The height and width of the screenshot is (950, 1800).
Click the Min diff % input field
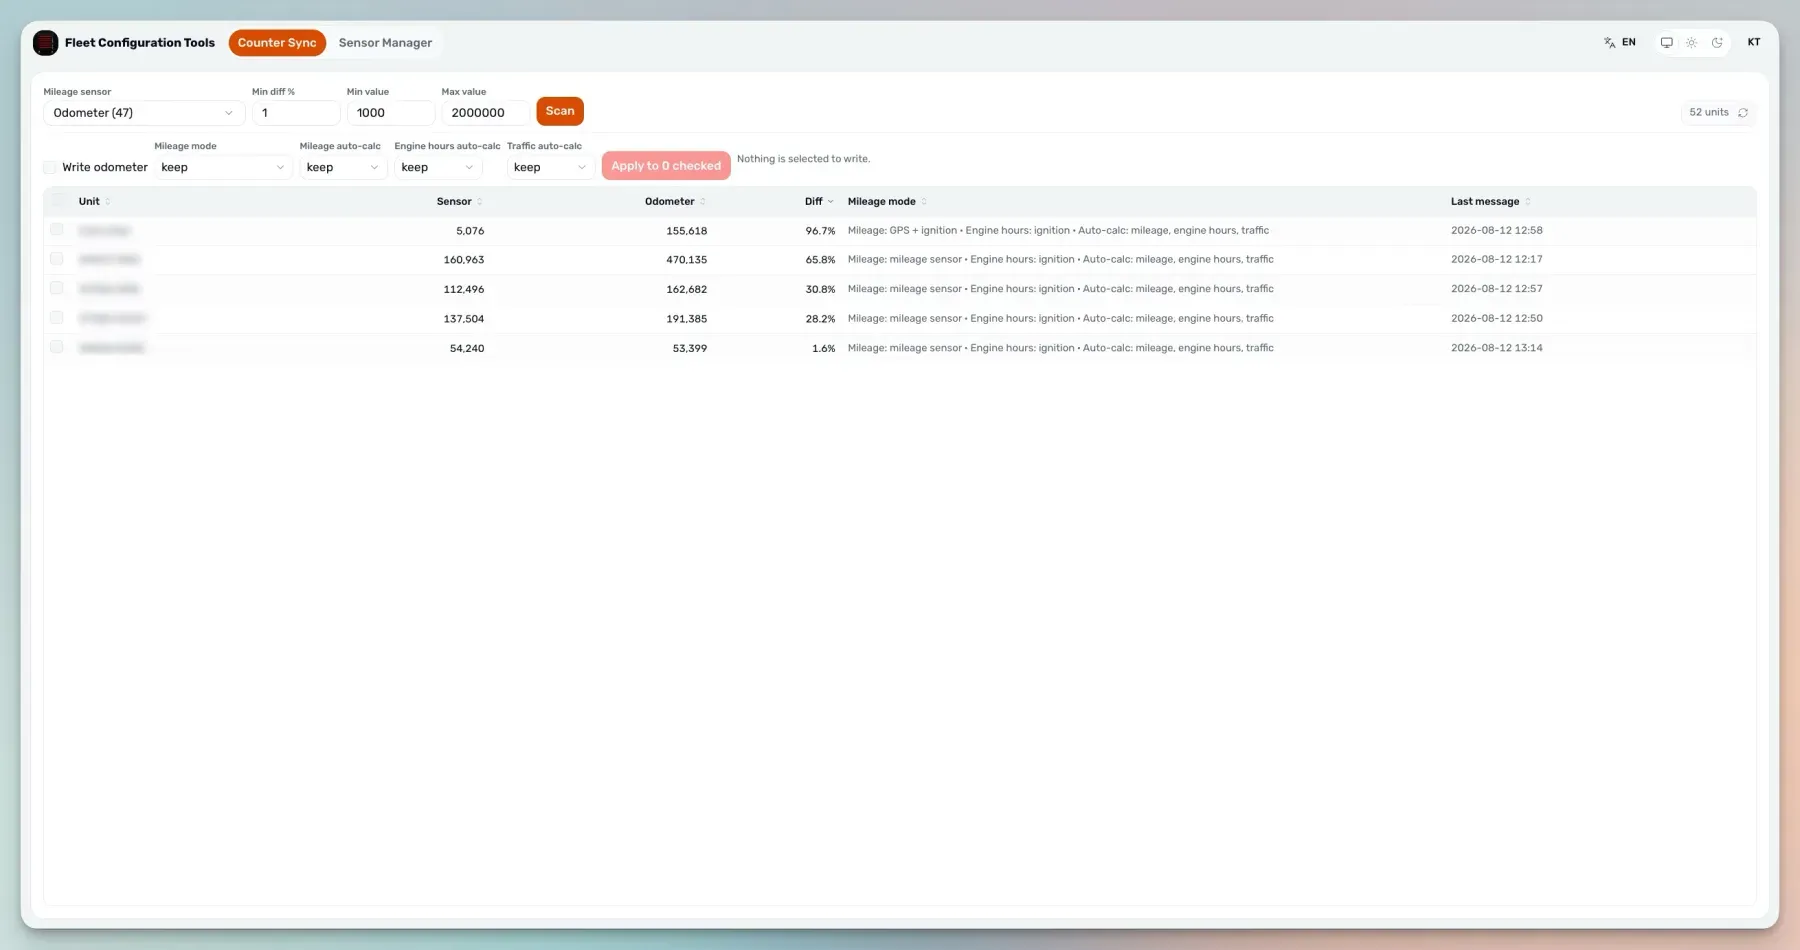[296, 113]
